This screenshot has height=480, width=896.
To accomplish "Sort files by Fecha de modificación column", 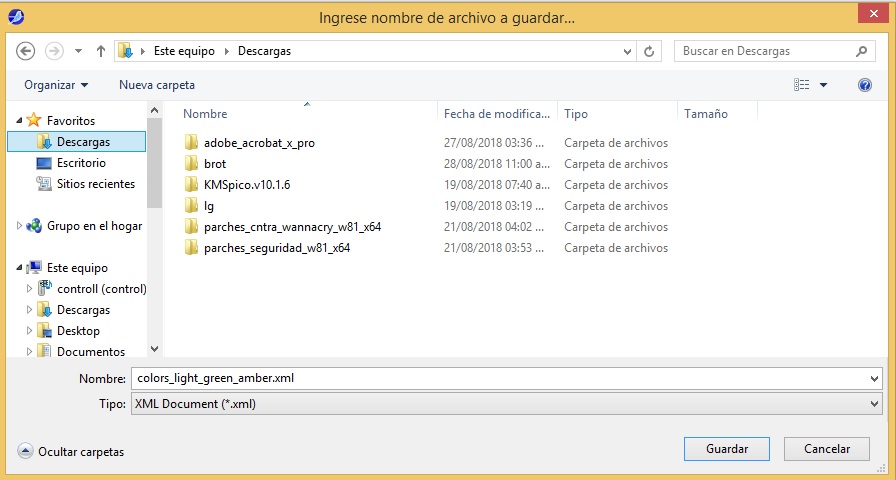I will click(x=497, y=114).
